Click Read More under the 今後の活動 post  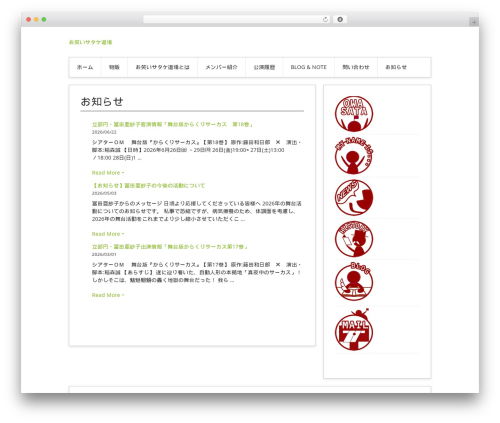point(108,234)
